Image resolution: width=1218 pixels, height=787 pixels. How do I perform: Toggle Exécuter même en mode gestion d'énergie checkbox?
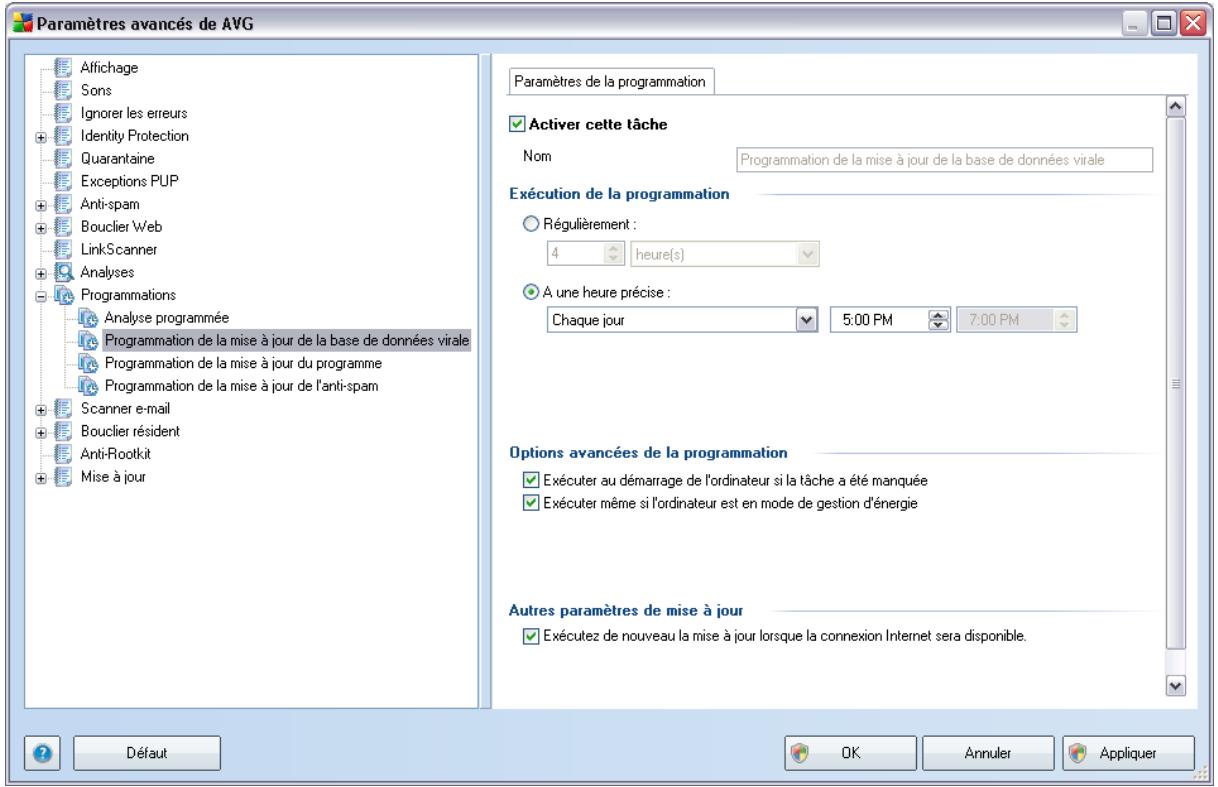click(530, 503)
